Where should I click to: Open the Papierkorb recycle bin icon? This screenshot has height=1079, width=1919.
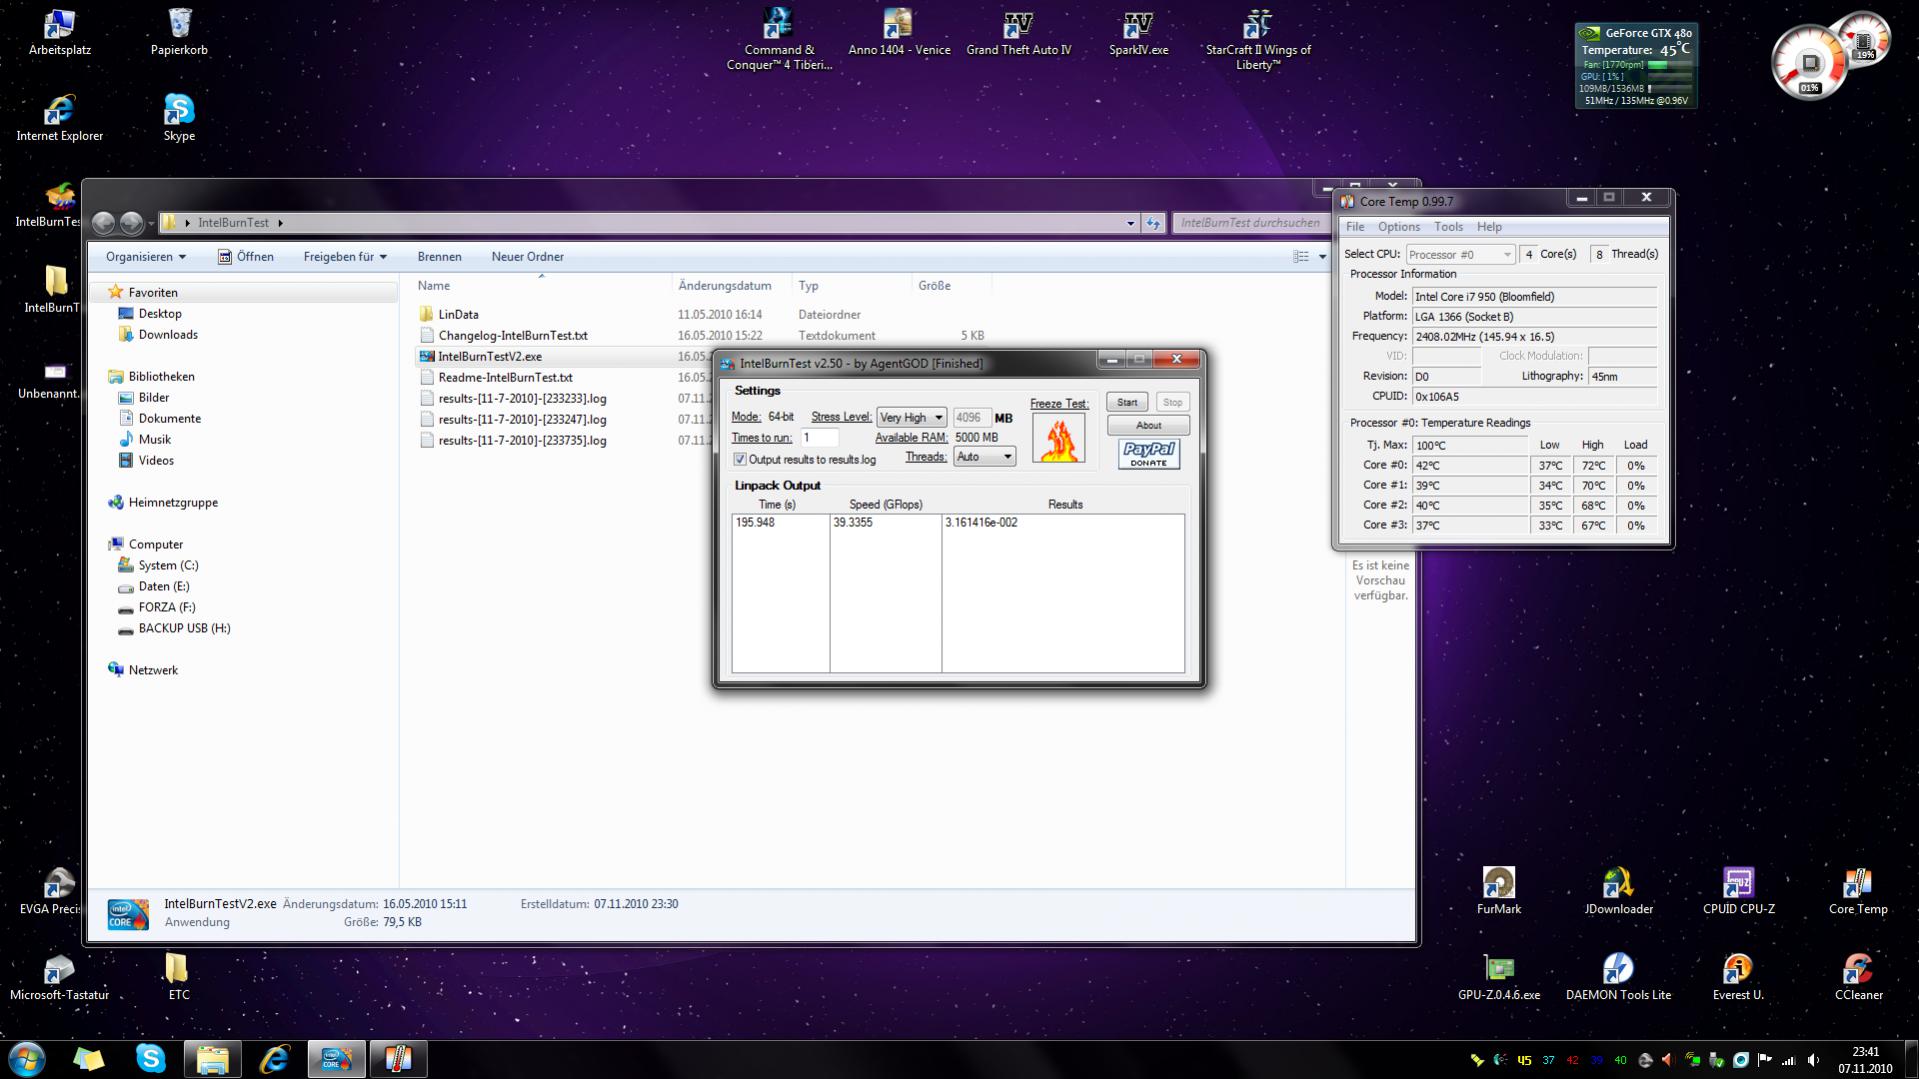point(179,32)
